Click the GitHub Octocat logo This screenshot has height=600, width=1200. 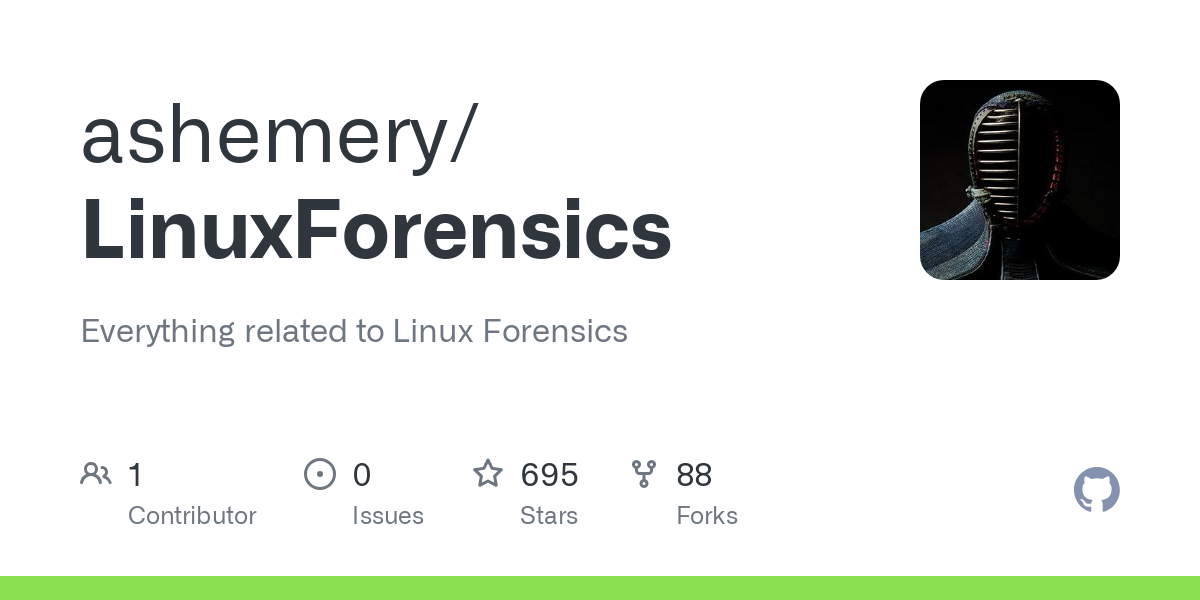(x=1096, y=490)
